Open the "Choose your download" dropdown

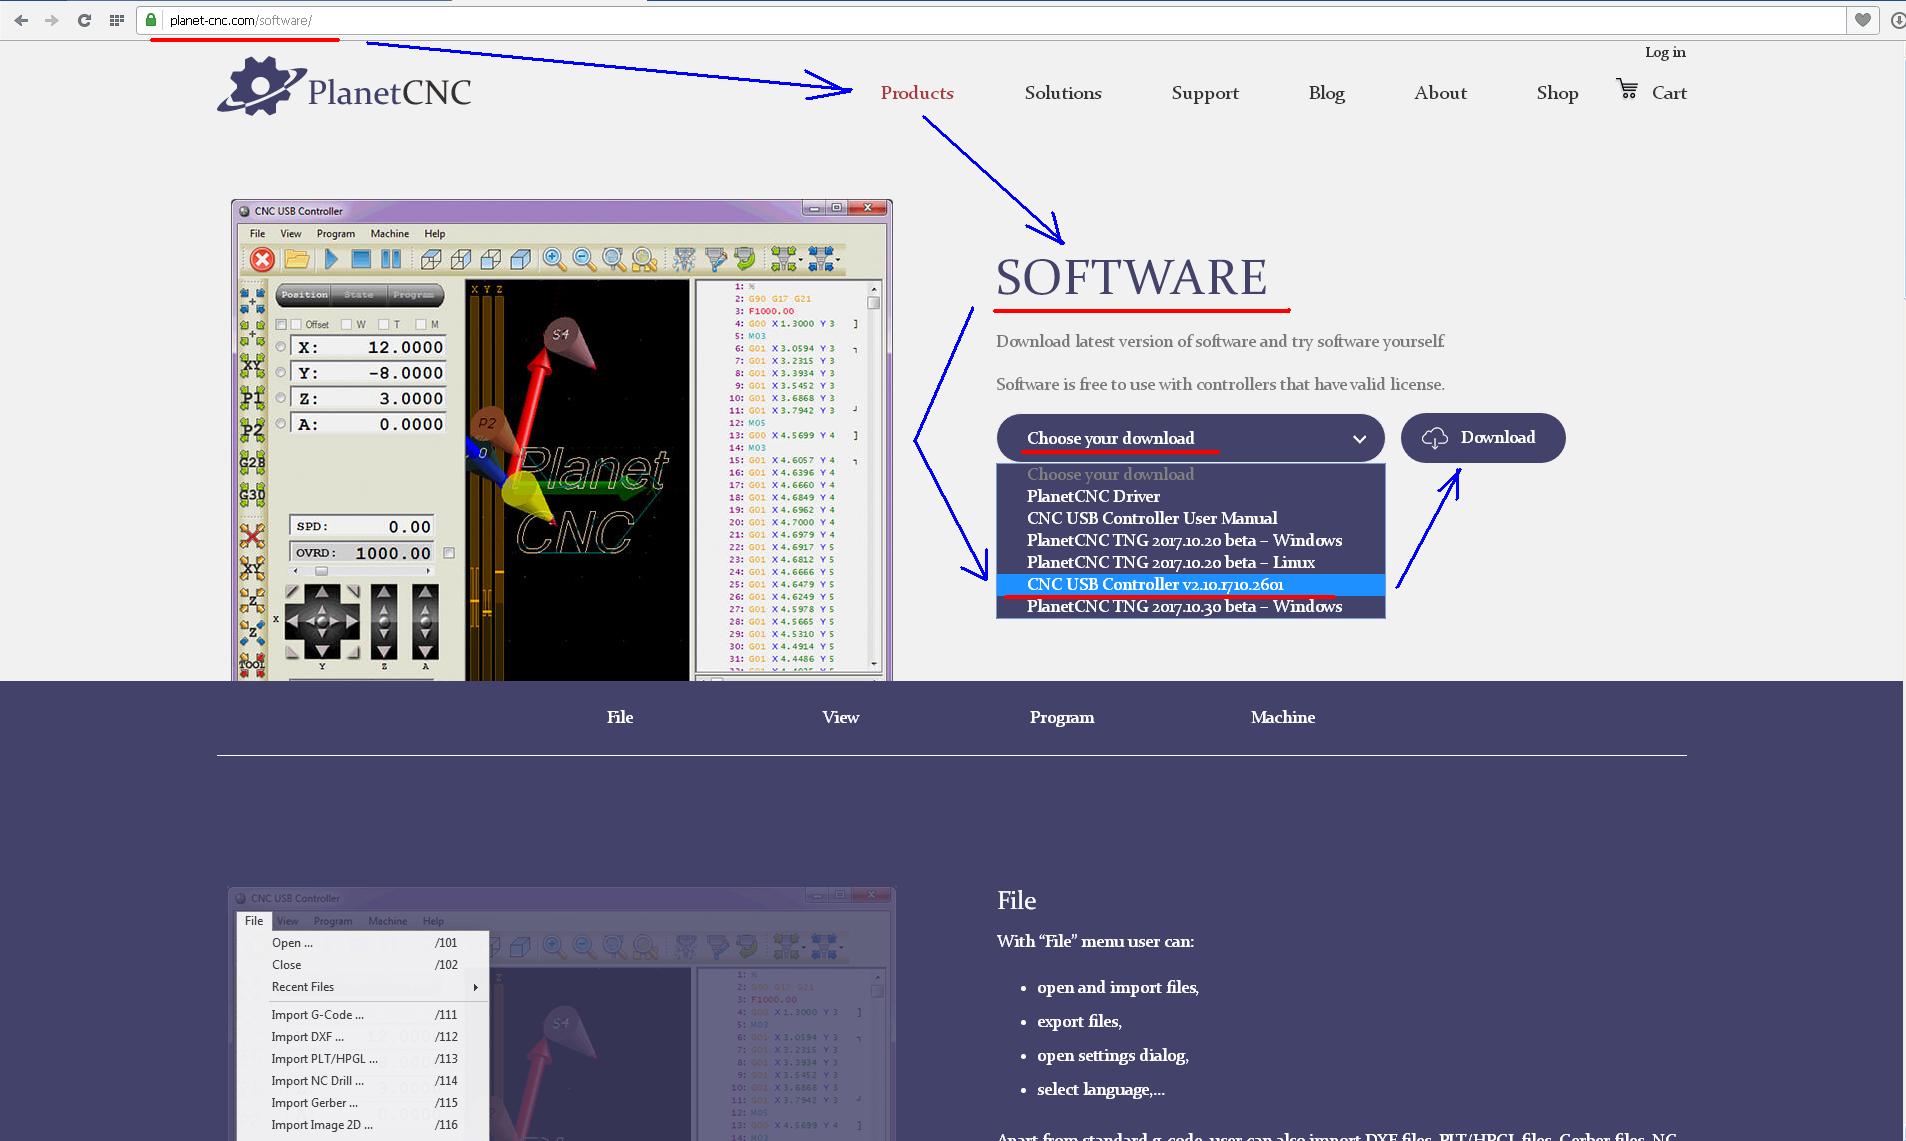point(1190,438)
